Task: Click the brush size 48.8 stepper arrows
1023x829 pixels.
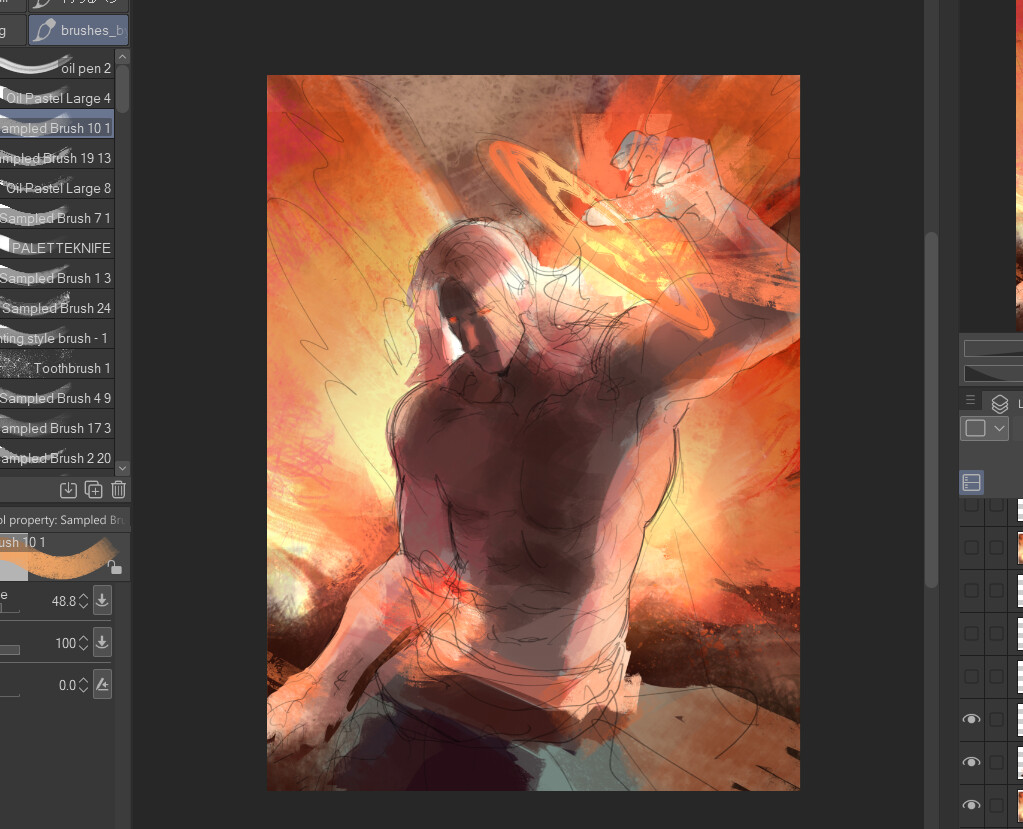Action: pyautogui.click(x=84, y=601)
